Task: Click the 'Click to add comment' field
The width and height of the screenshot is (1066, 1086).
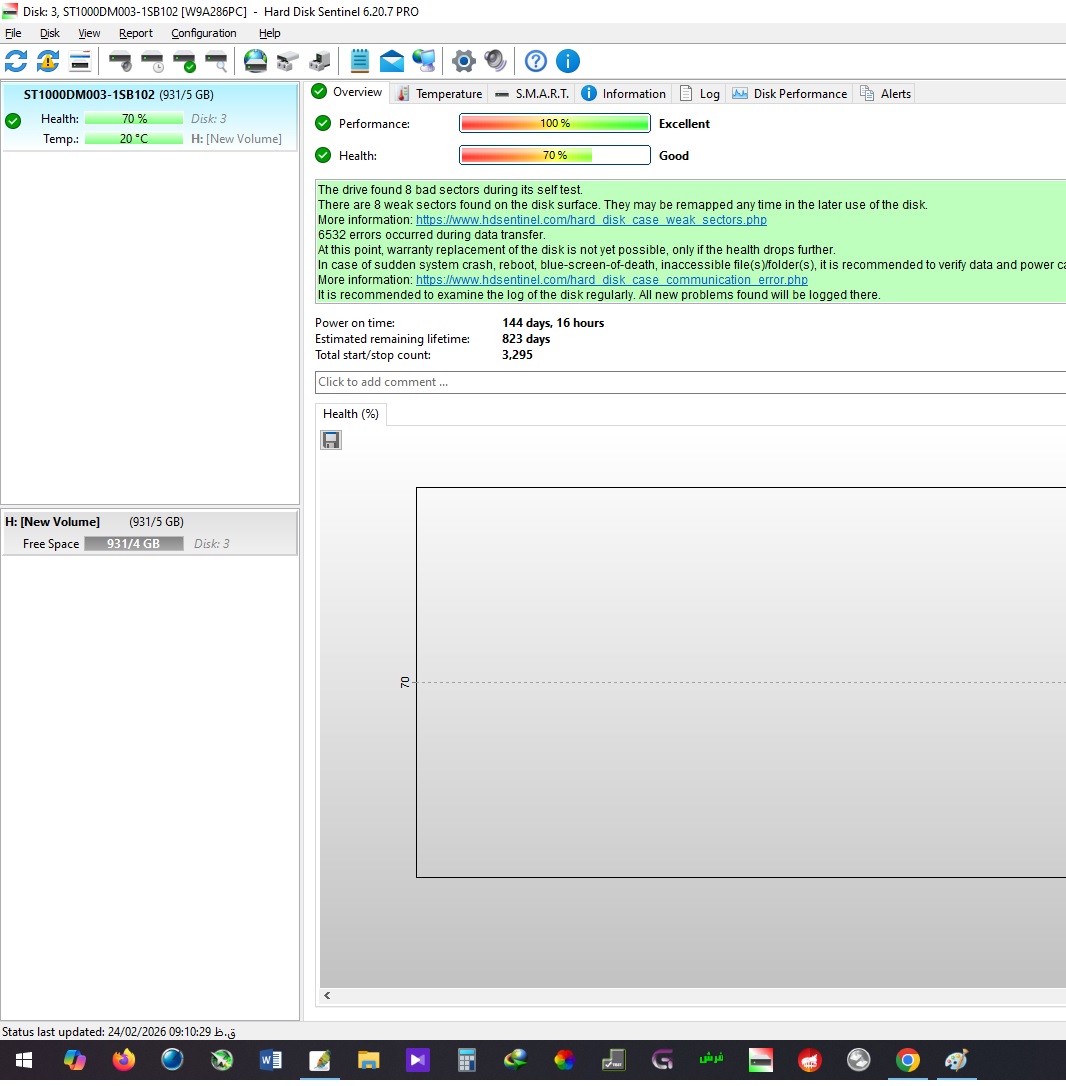Action: [x=690, y=382]
